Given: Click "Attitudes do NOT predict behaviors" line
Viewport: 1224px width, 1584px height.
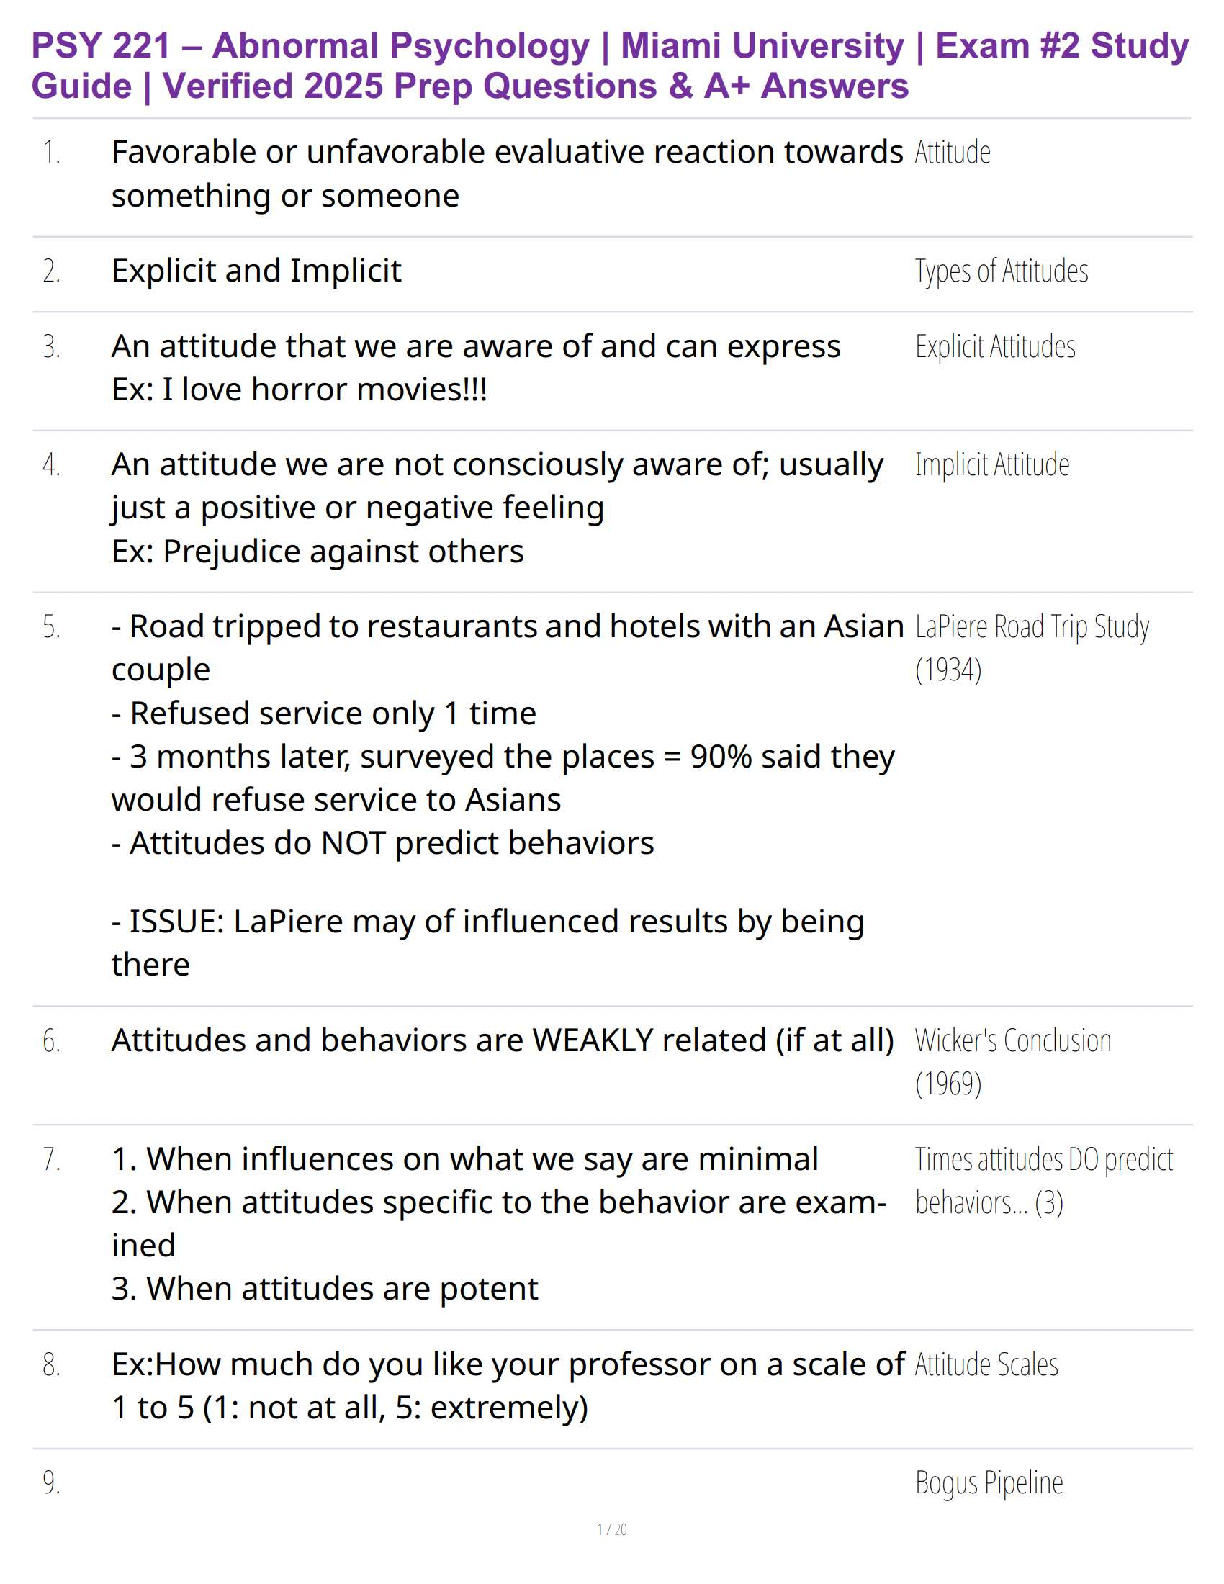Looking at the screenshot, I should (x=382, y=843).
